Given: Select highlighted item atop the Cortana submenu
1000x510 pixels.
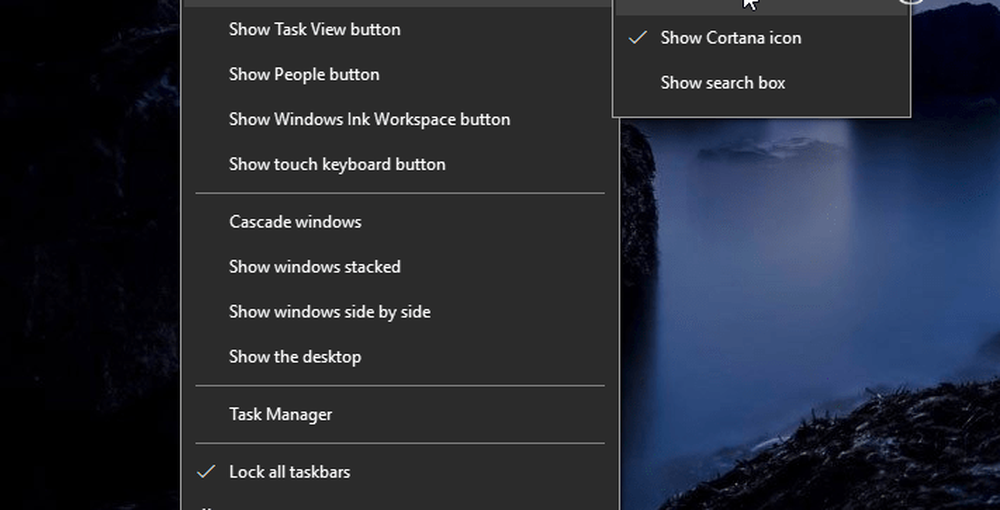Looking at the screenshot, I should (761, 6).
